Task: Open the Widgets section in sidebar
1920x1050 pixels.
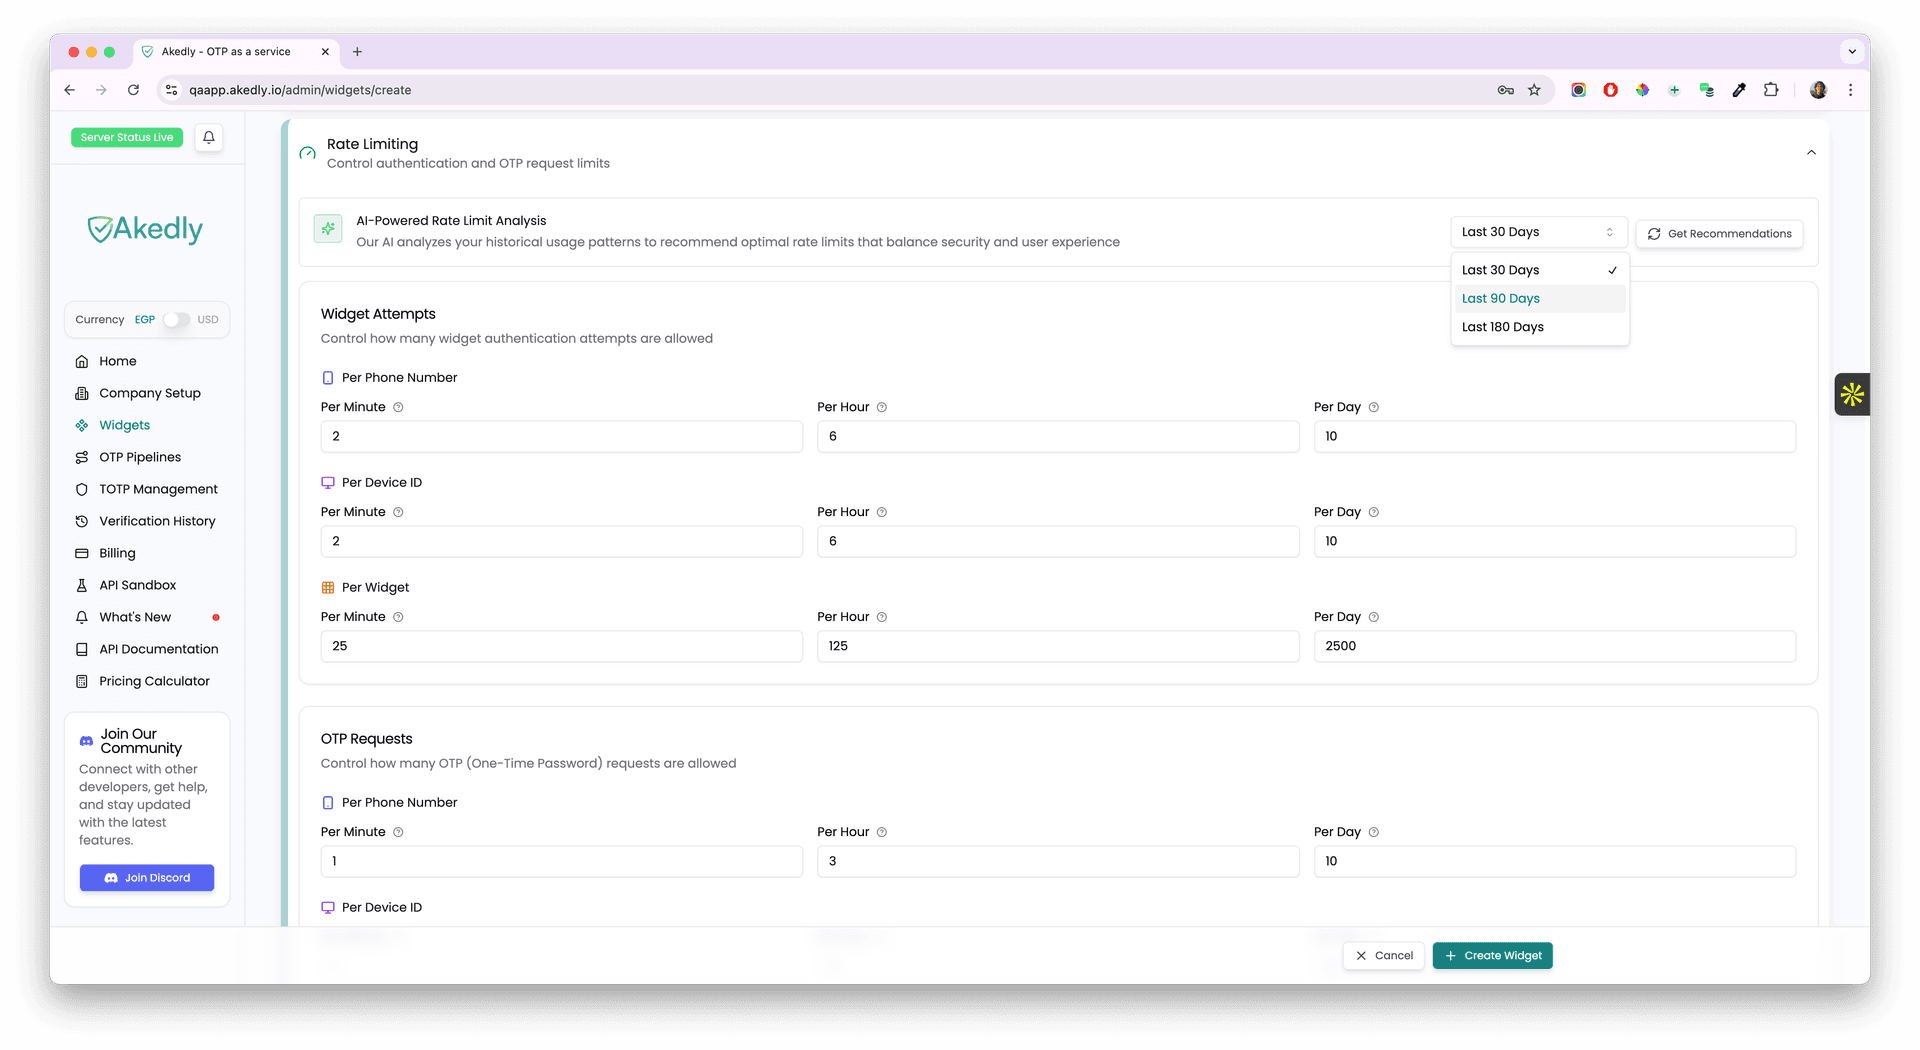Action: point(125,425)
